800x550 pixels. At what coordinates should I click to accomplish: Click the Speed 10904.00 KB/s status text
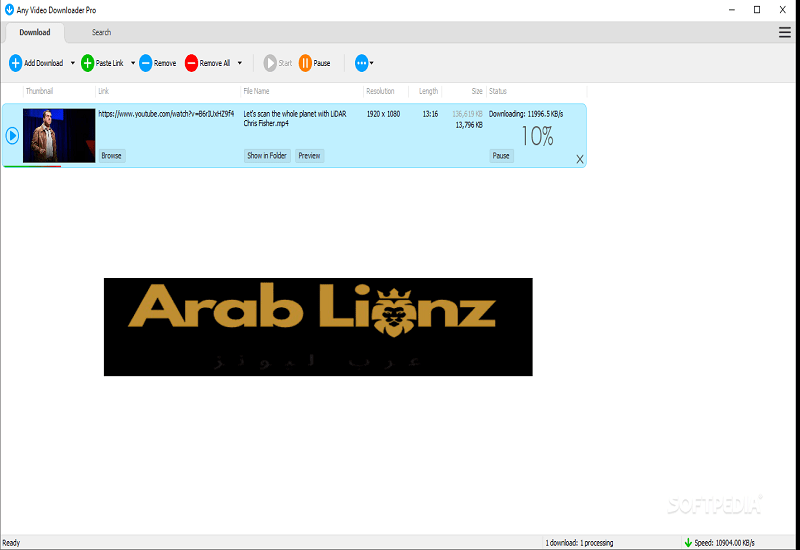tap(724, 543)
